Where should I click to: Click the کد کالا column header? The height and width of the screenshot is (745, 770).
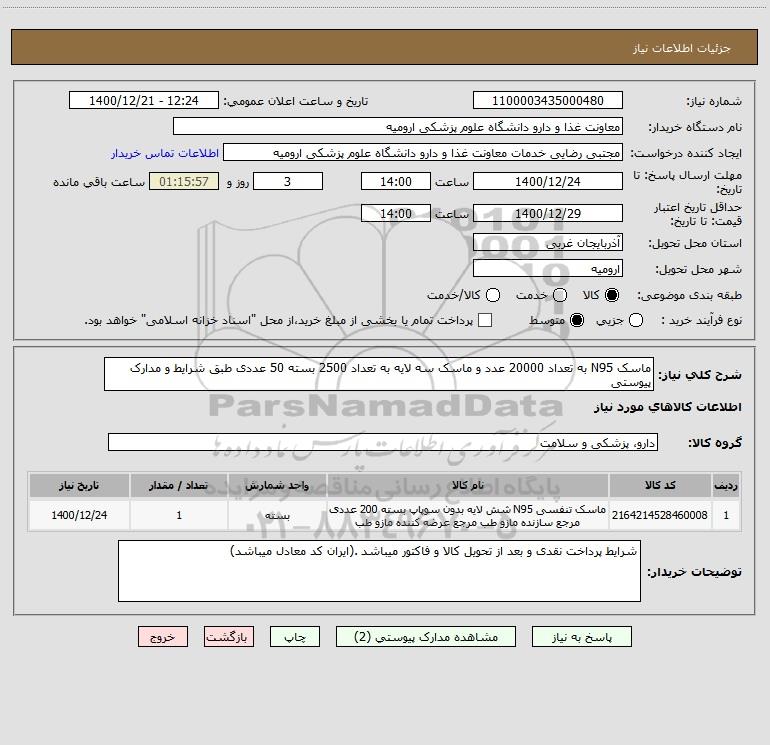click(x=660, y=485)
